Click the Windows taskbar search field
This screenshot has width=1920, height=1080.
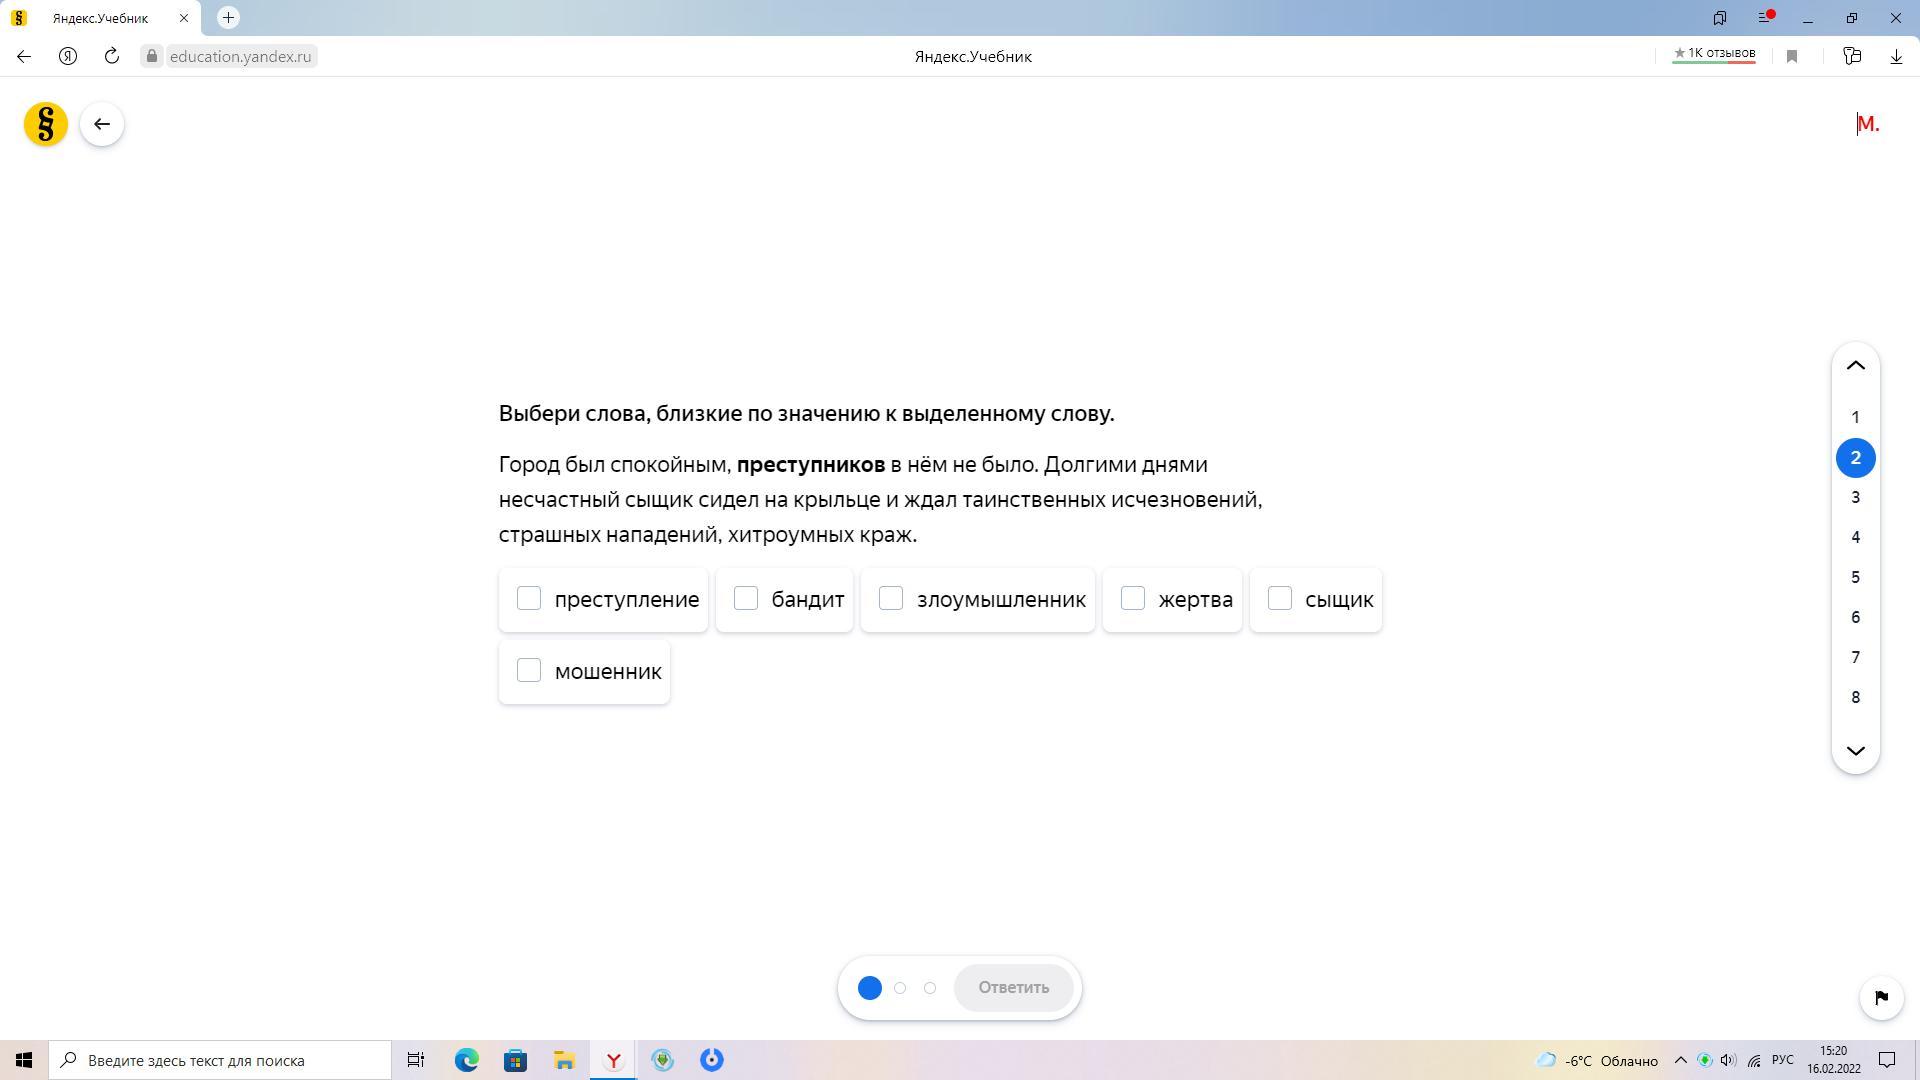220,1060
